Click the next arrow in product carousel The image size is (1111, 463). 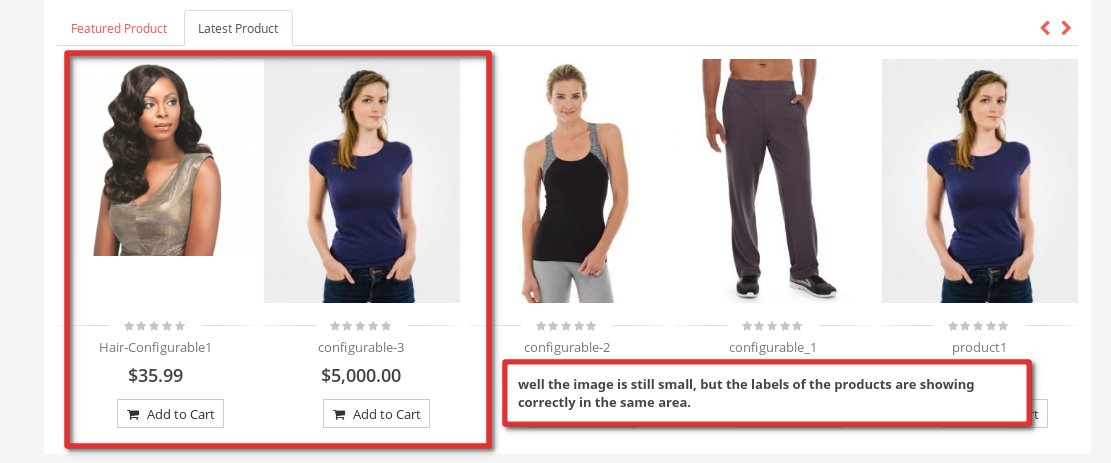coord(1066,28)
